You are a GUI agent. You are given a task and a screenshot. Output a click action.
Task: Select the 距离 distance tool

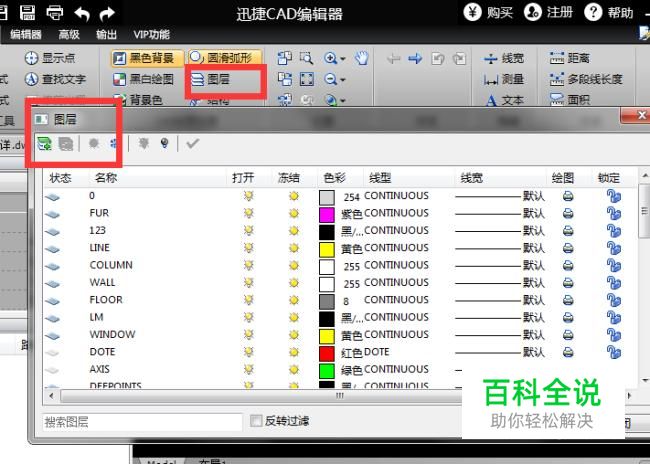(x=570, y=58)
